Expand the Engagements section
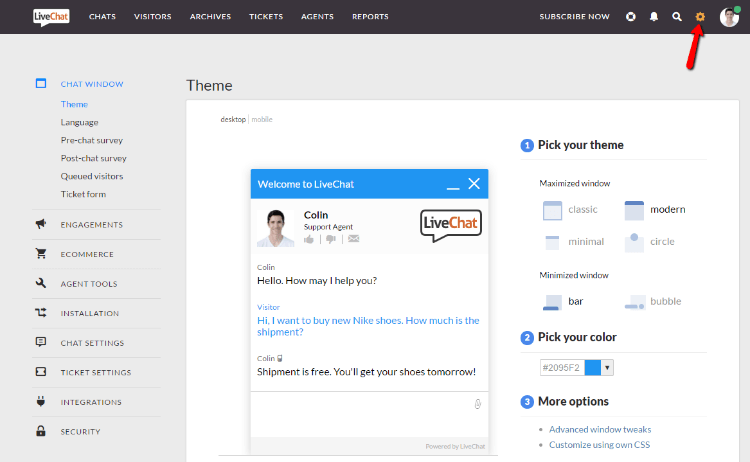Viewport: 750px width, 462px height. [x=92, y=225]
